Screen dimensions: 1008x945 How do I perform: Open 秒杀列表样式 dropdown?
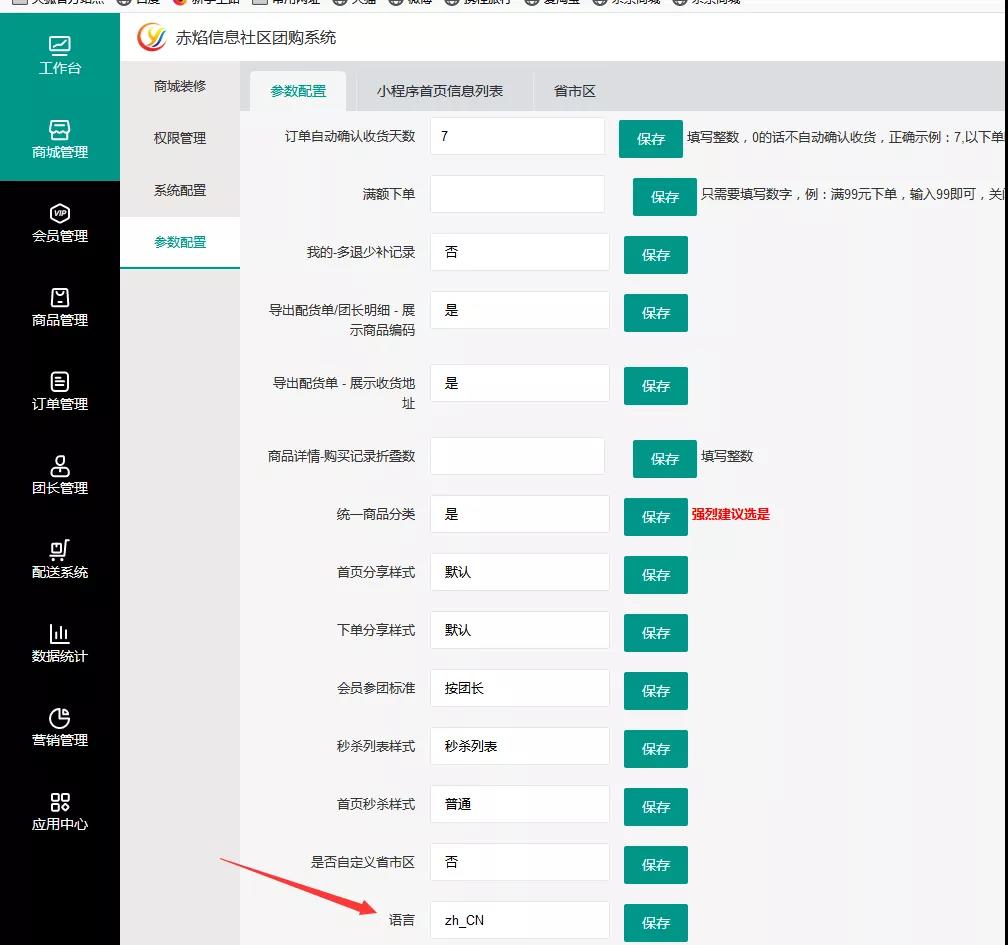pyautogui.click(x=520, y=746)
